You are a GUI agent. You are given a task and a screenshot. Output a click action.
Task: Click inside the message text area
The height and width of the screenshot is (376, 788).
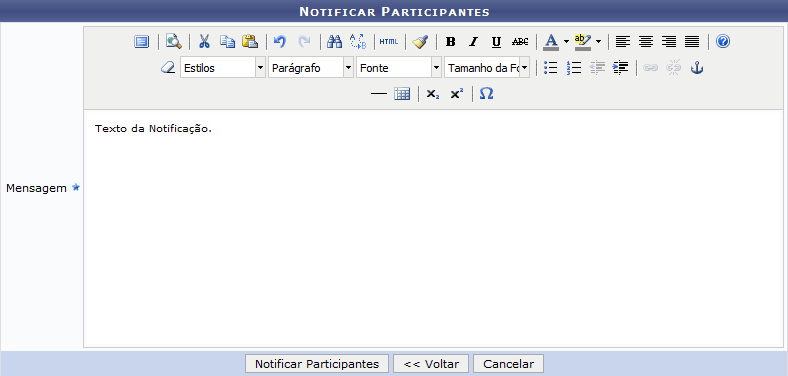433,229
